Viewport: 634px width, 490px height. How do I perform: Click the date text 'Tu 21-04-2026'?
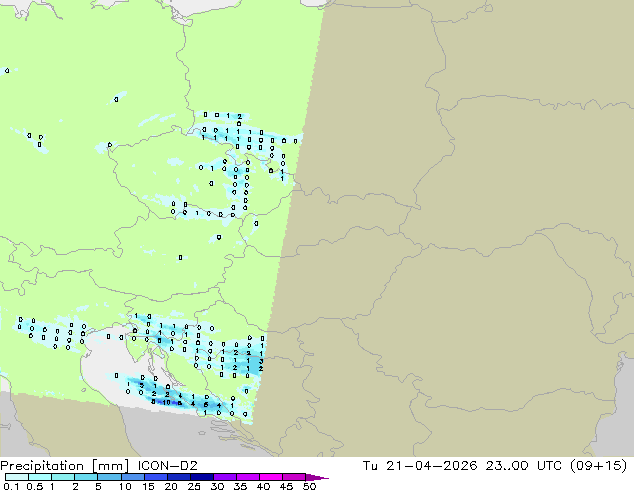pos(420,466)
